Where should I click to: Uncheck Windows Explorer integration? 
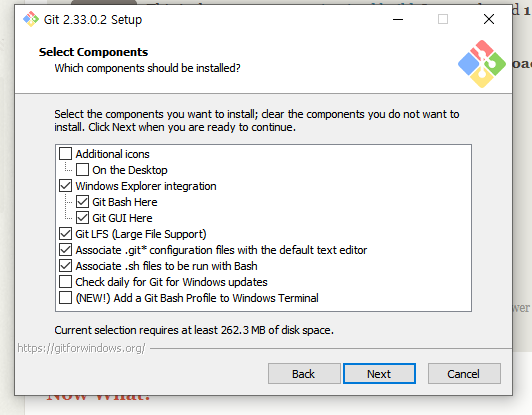pos(65,186)
